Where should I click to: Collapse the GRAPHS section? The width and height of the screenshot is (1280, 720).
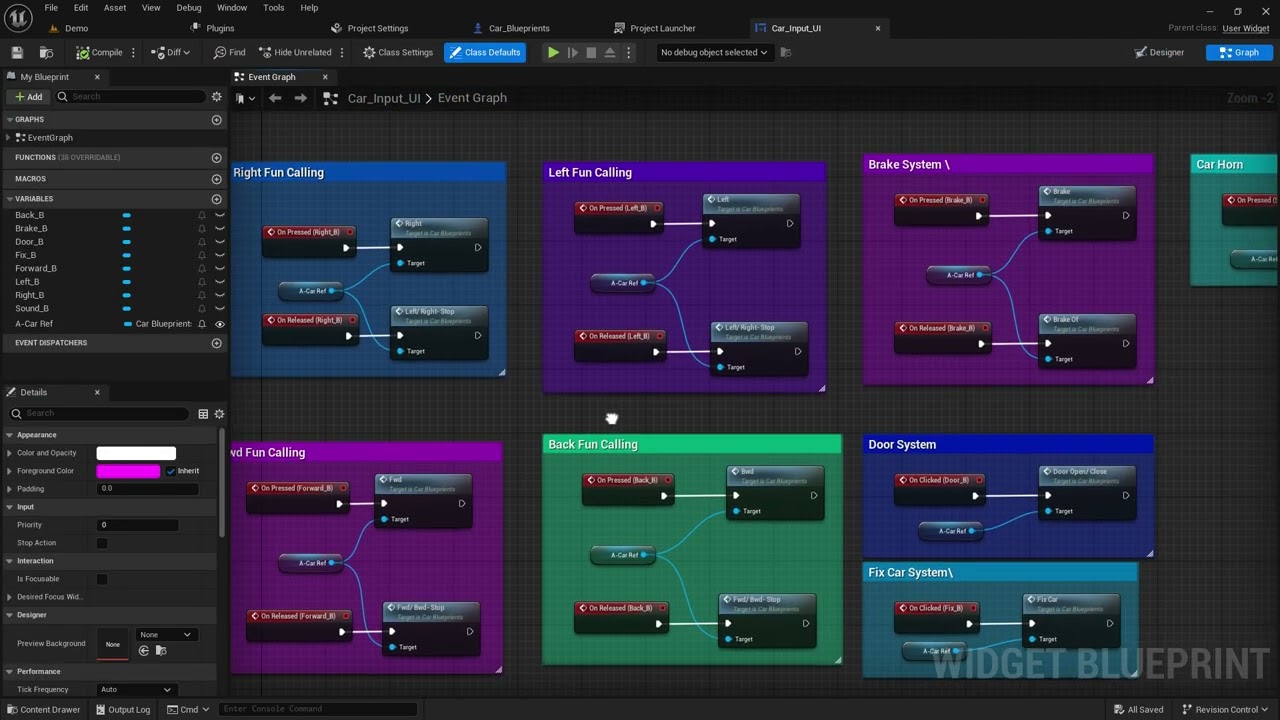click(8, 120)
